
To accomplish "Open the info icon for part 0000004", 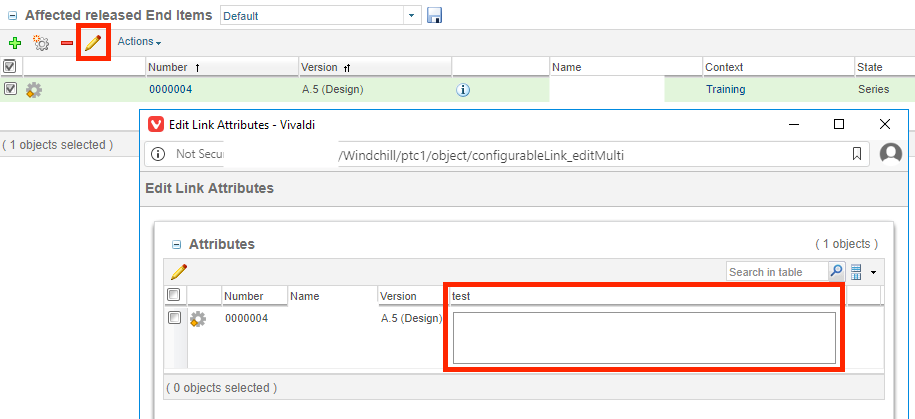I will click(463, 90).
